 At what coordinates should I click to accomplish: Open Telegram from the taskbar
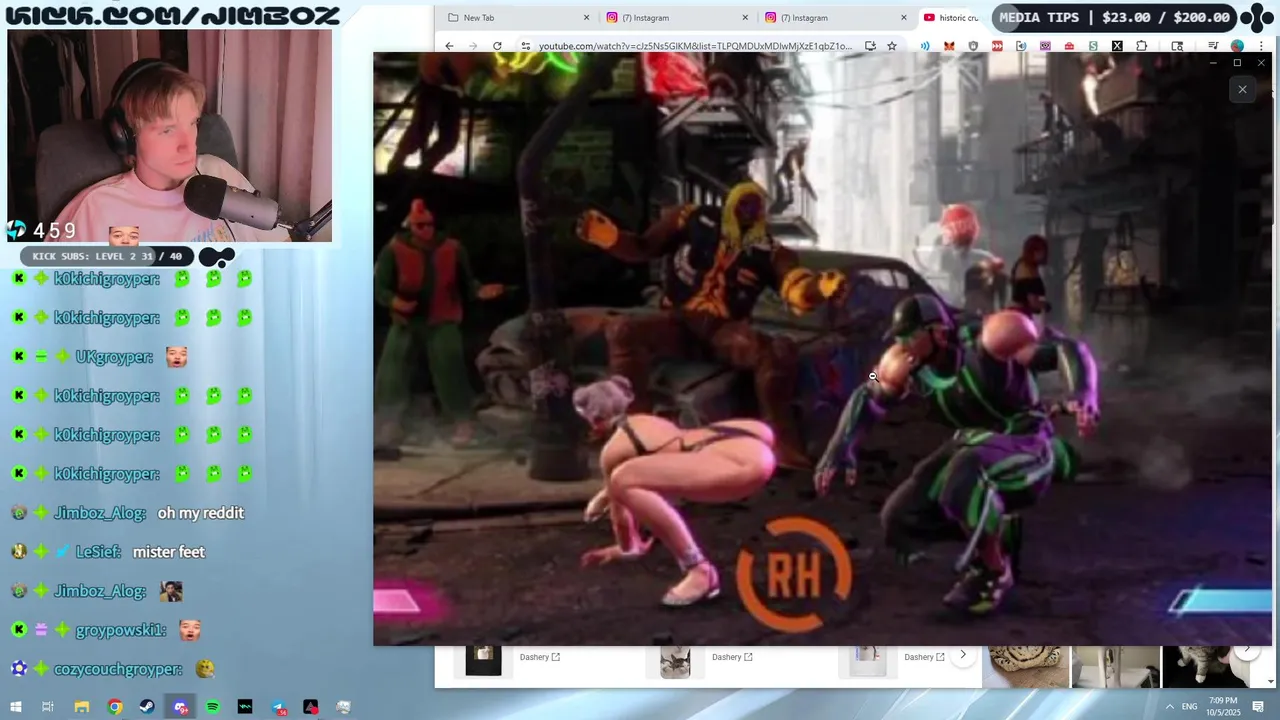coord(279,707)
